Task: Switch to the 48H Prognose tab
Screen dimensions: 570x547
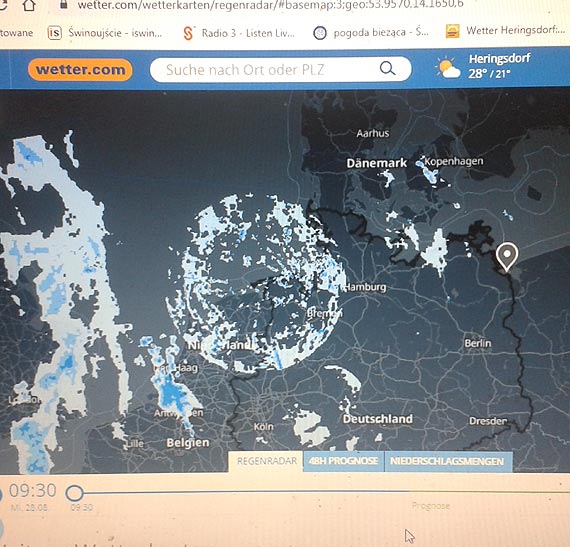Action: click(344, 461)
